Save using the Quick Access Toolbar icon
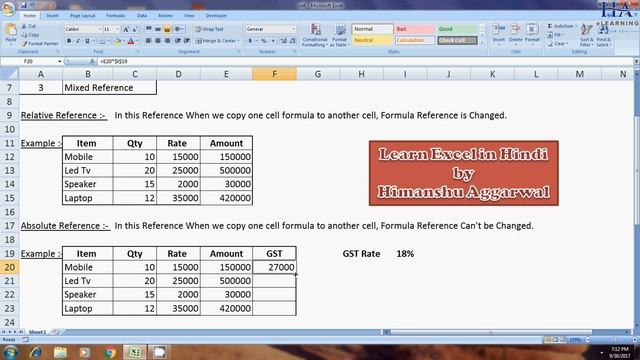 point(24,5)
